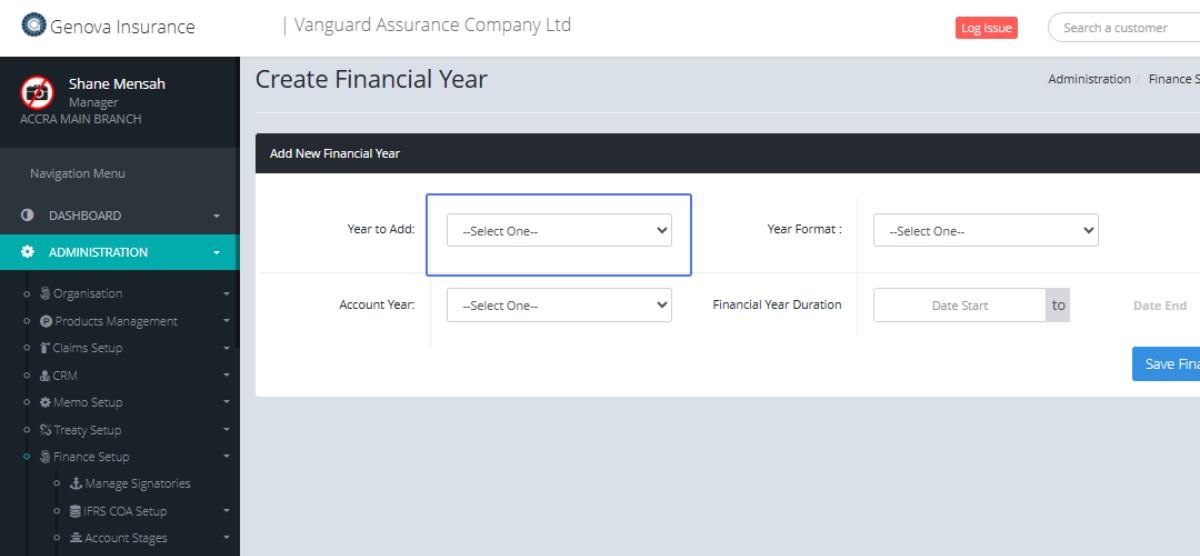Open the Account Stages menu item
Viewport: 1200px width, 556px height.
point(125,538)
